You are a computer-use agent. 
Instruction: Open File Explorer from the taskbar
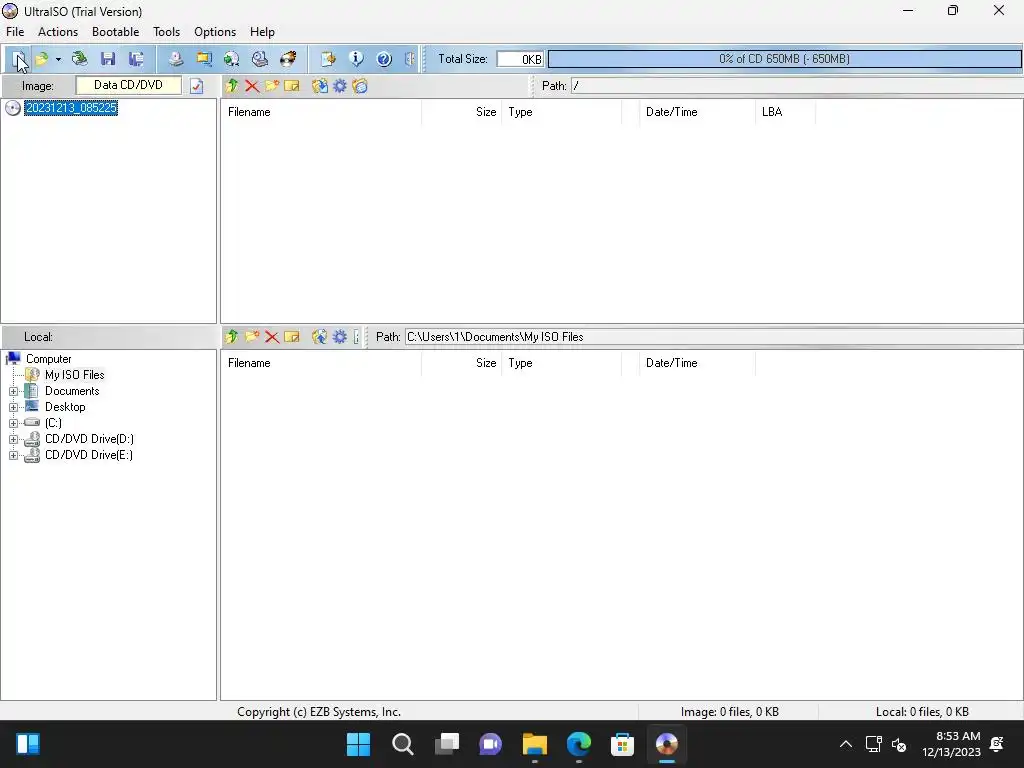coord(534,744)
